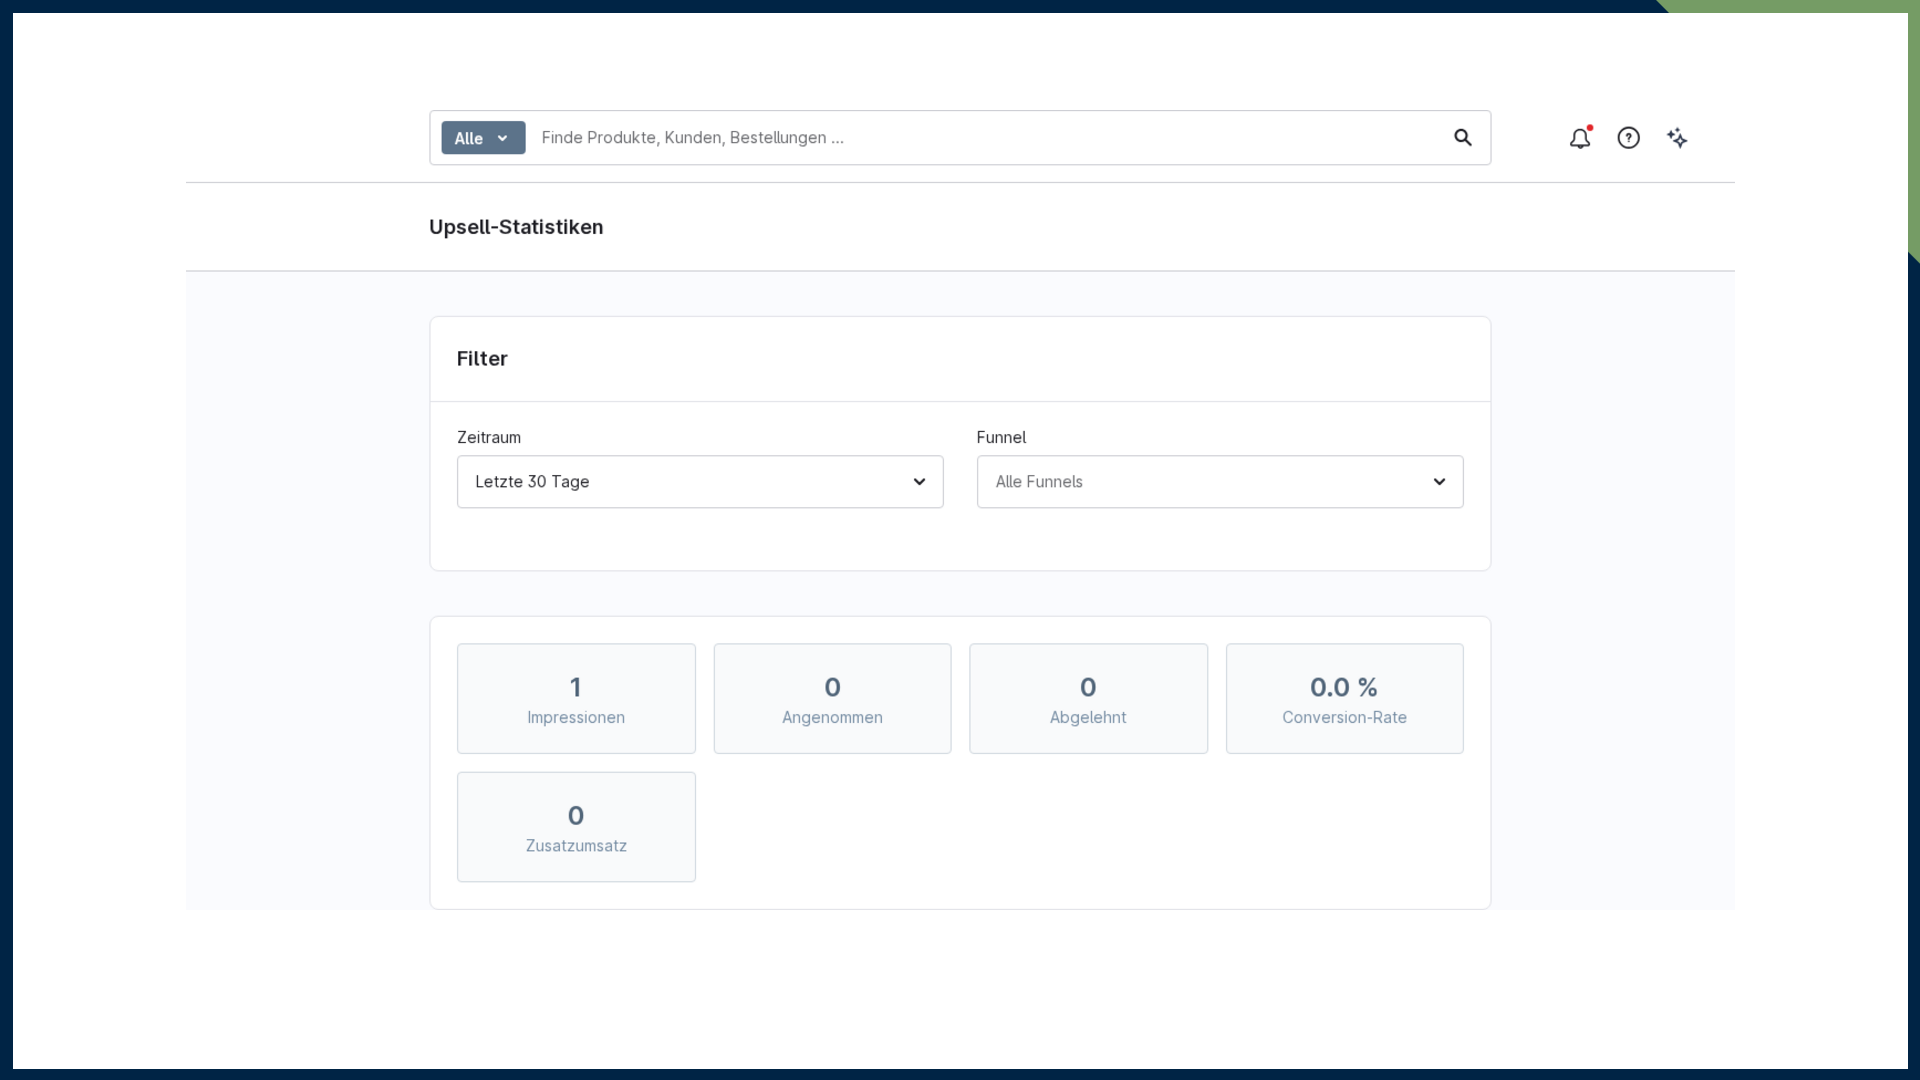Screen dimensions: 1920x1080
Task: Click the Upsell-Statistiken page title
Action: pos(516,227)
